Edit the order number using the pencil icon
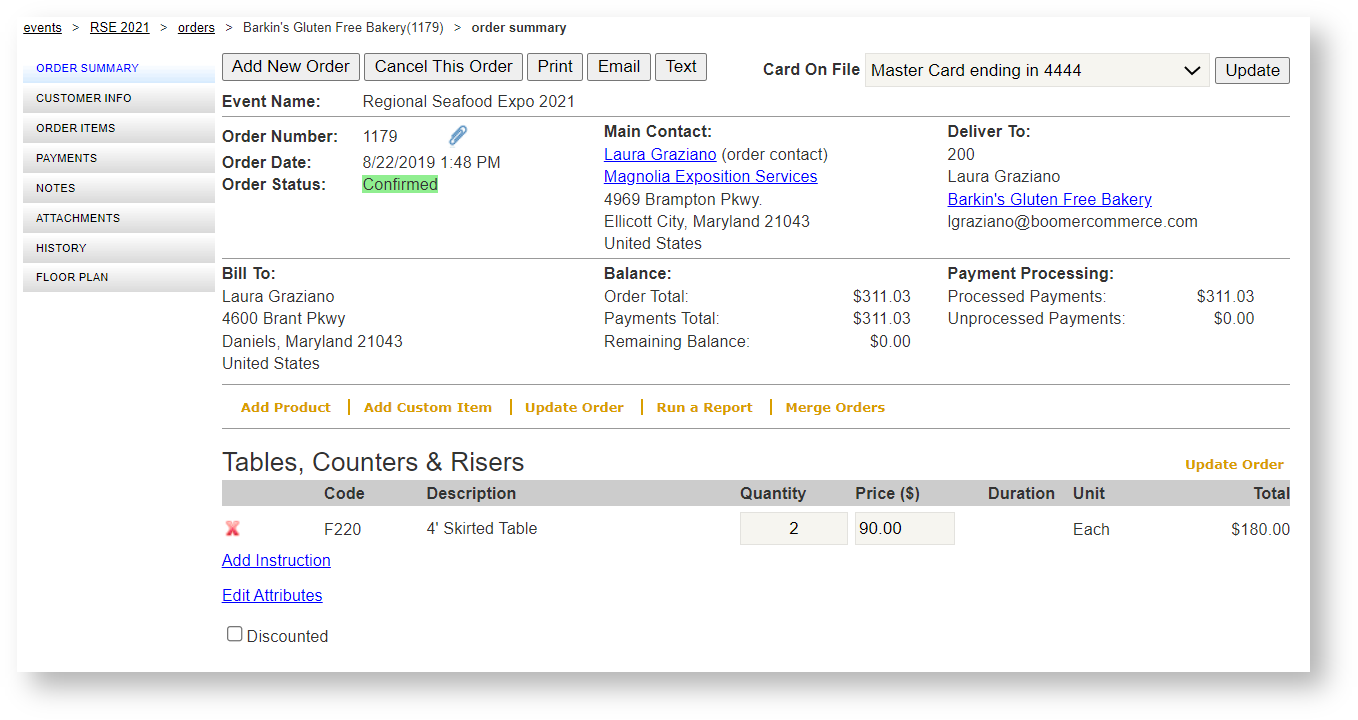Screen dimensions: 1358x720 pos(458,135)
